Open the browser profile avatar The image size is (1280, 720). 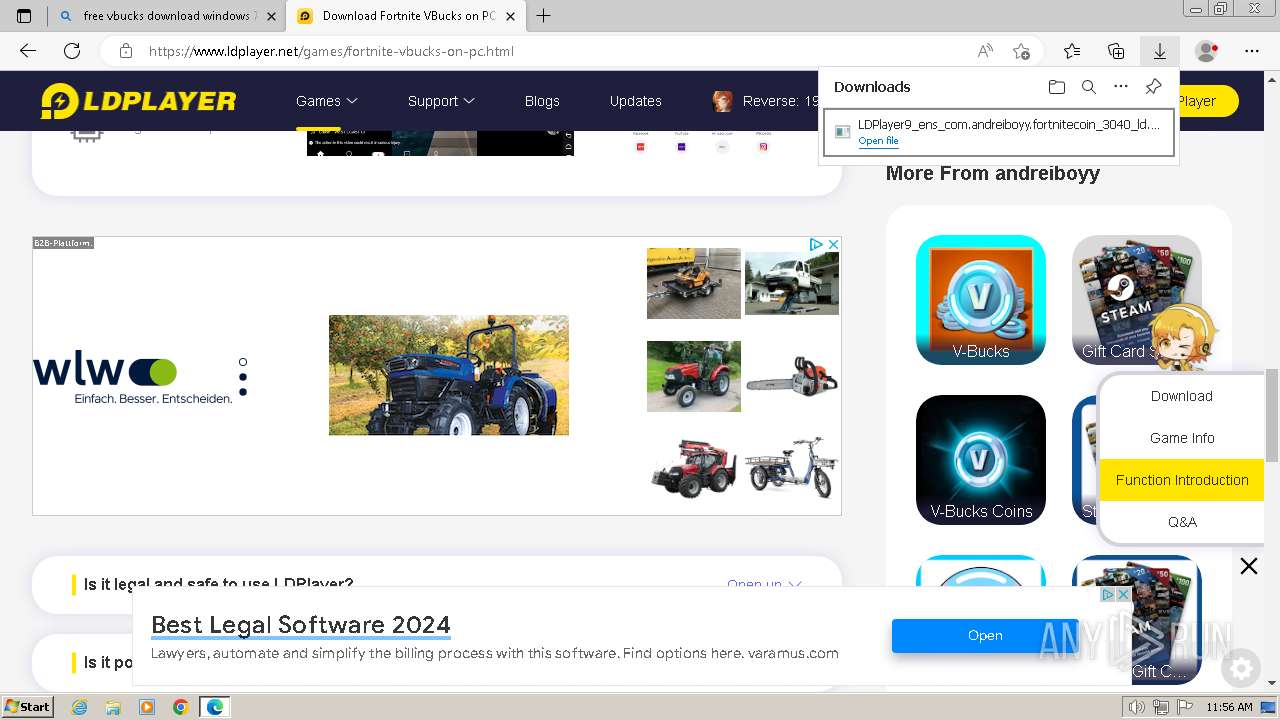[1207, 51]
